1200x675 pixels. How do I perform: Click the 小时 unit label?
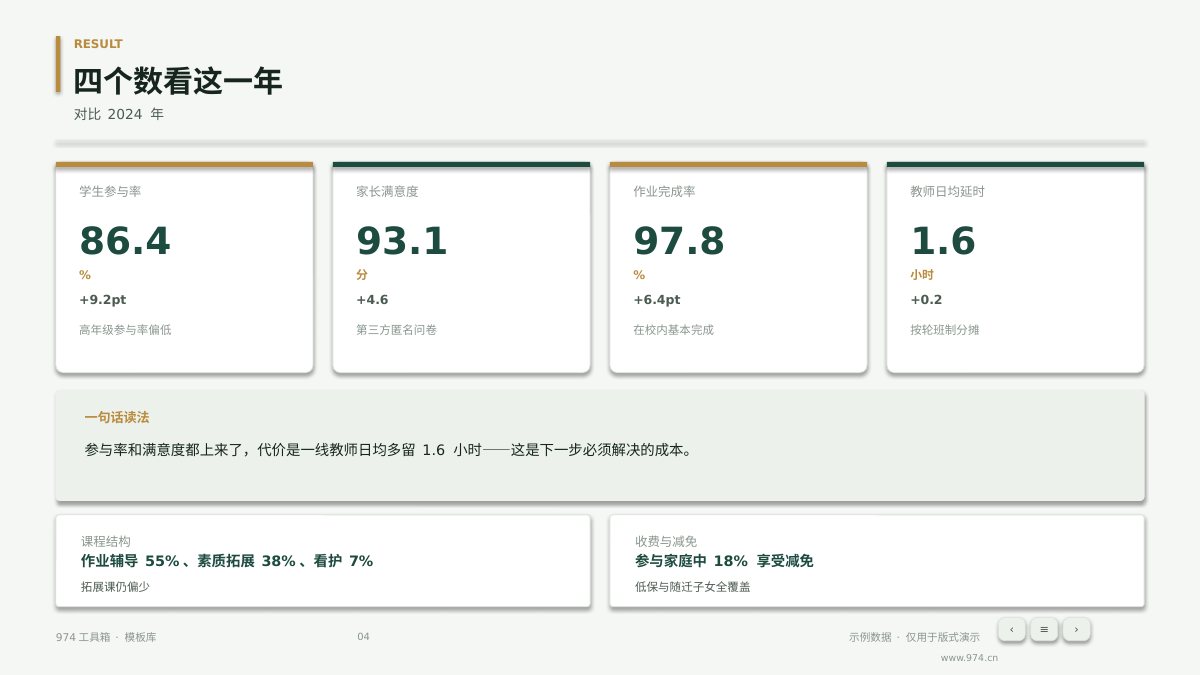click(922, 275)
